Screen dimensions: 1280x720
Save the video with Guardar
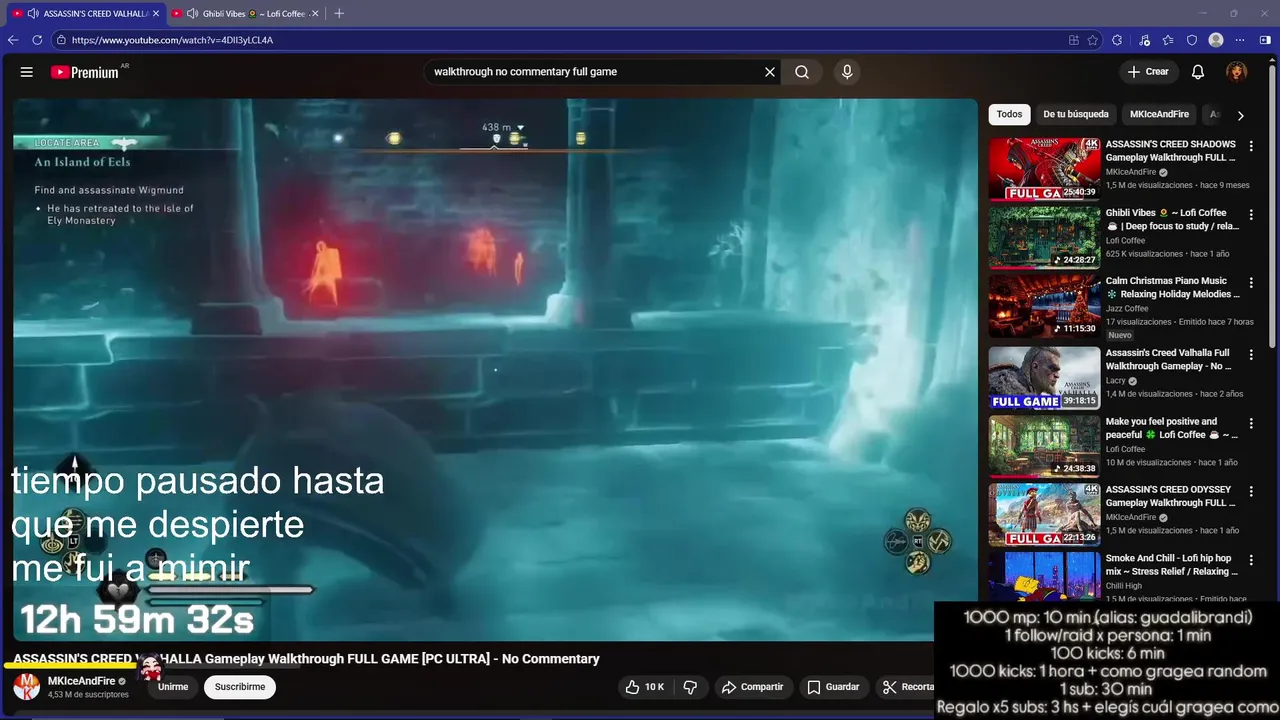coord(833,687)
